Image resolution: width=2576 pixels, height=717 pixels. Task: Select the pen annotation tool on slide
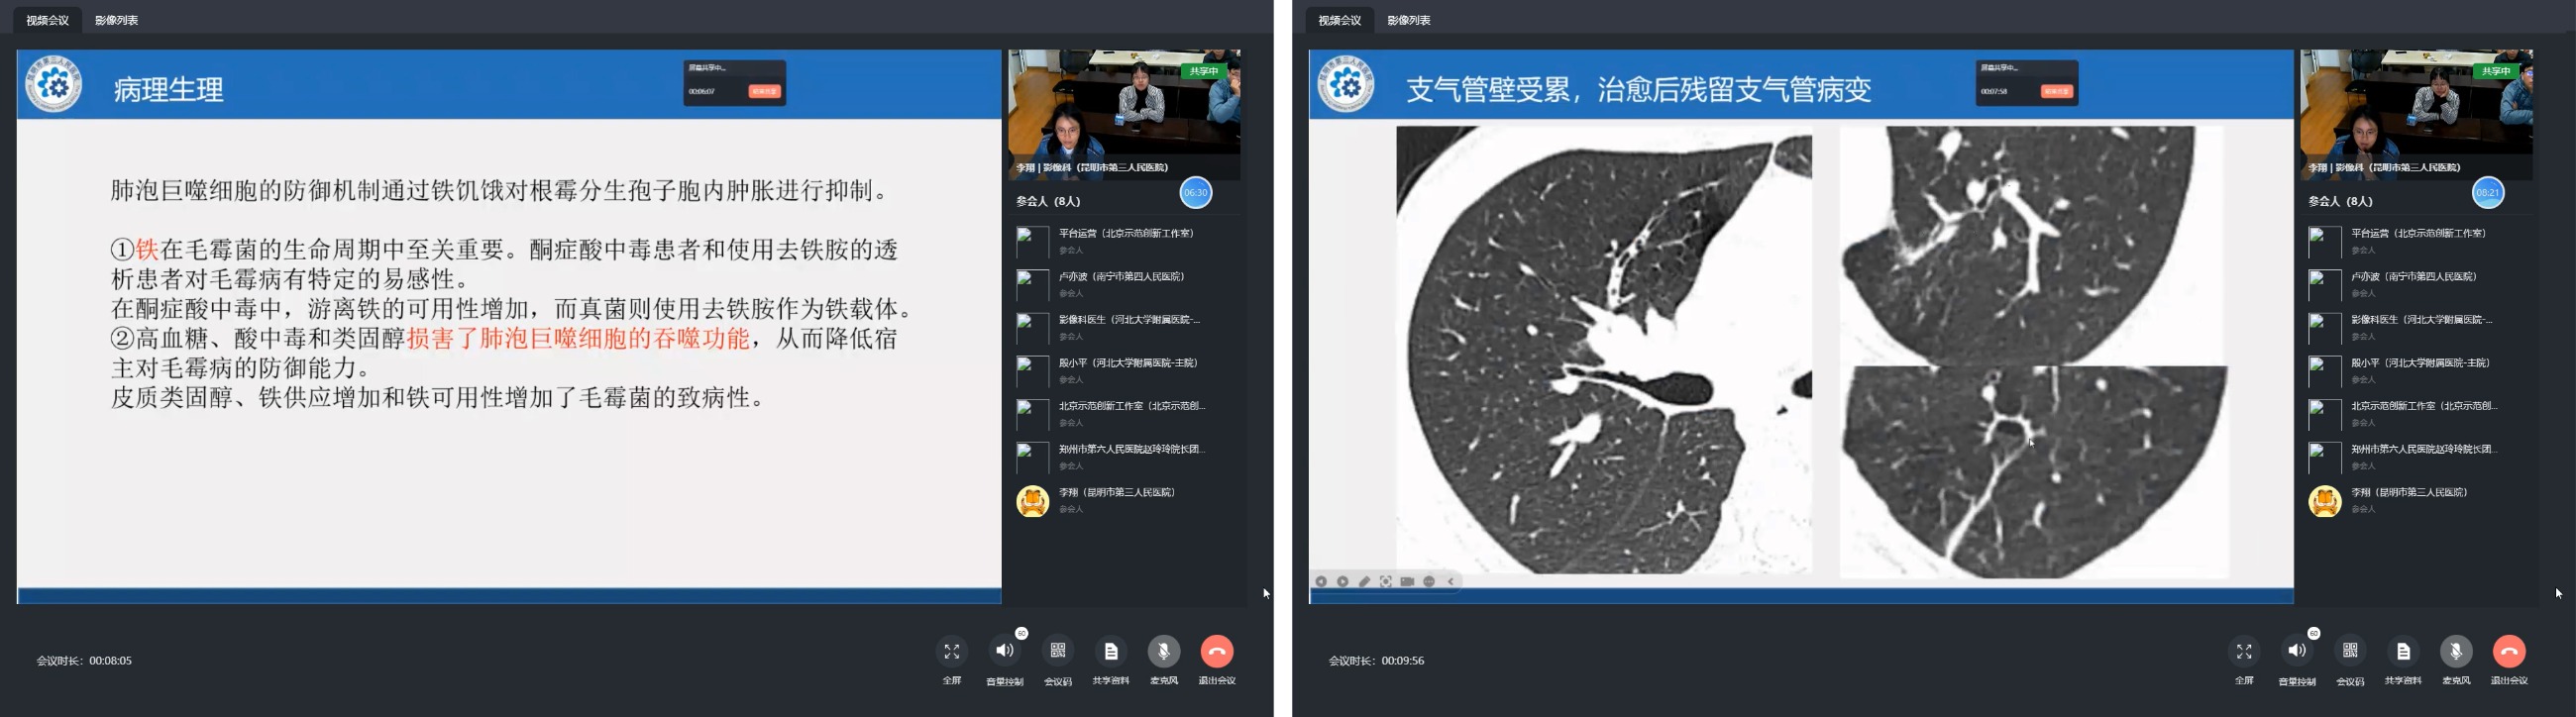point(1364,581)
